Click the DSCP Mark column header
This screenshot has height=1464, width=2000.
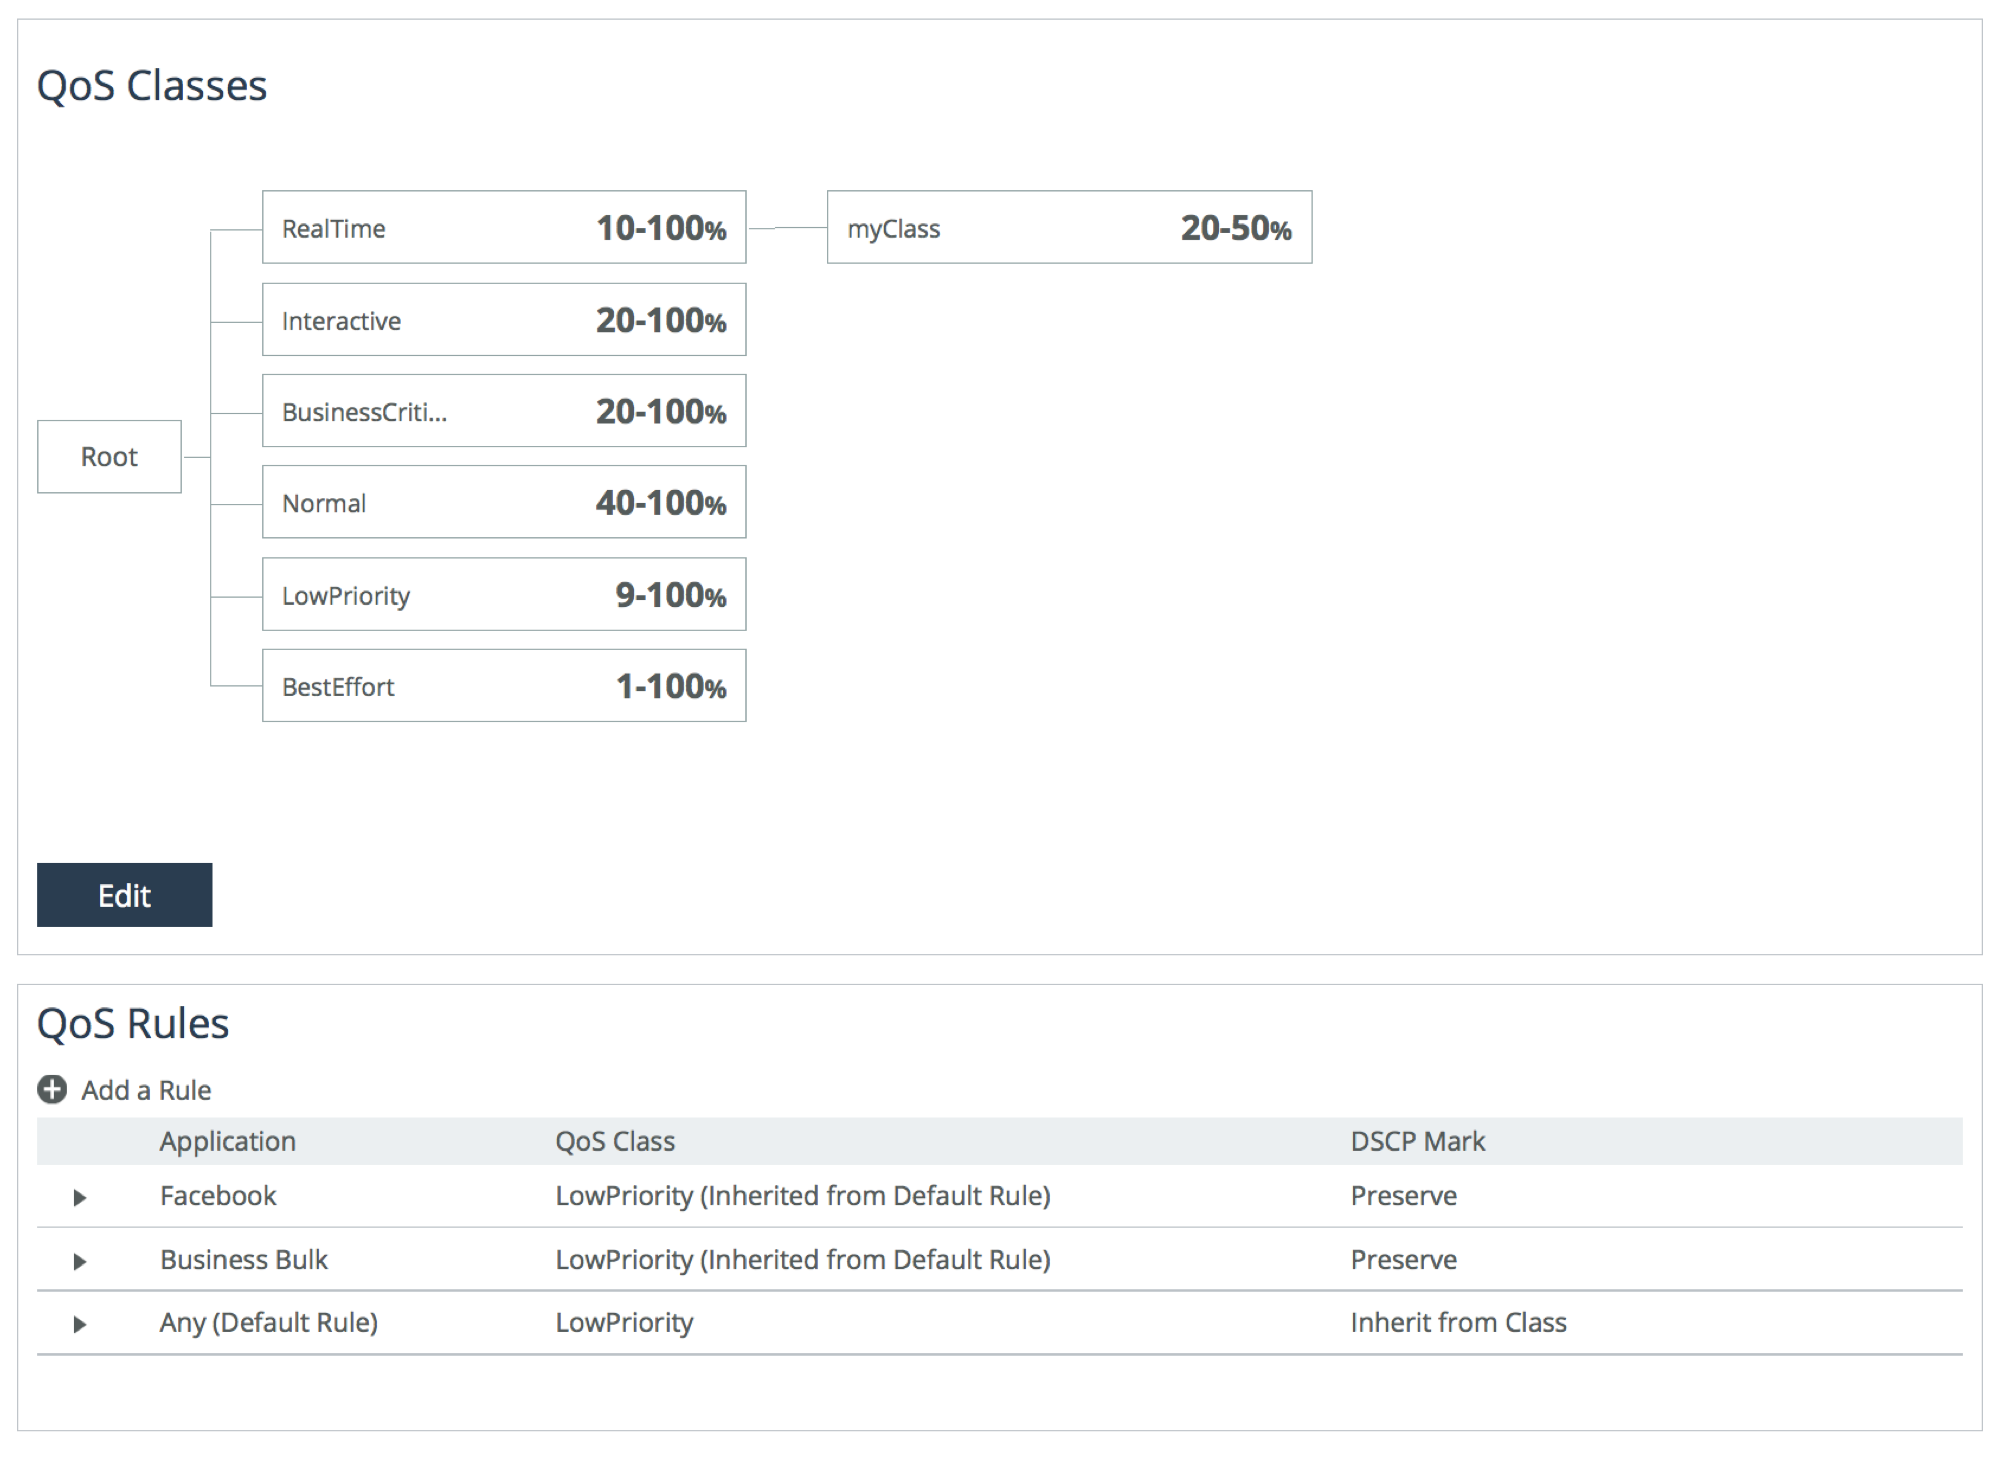pos(1417,1141)
